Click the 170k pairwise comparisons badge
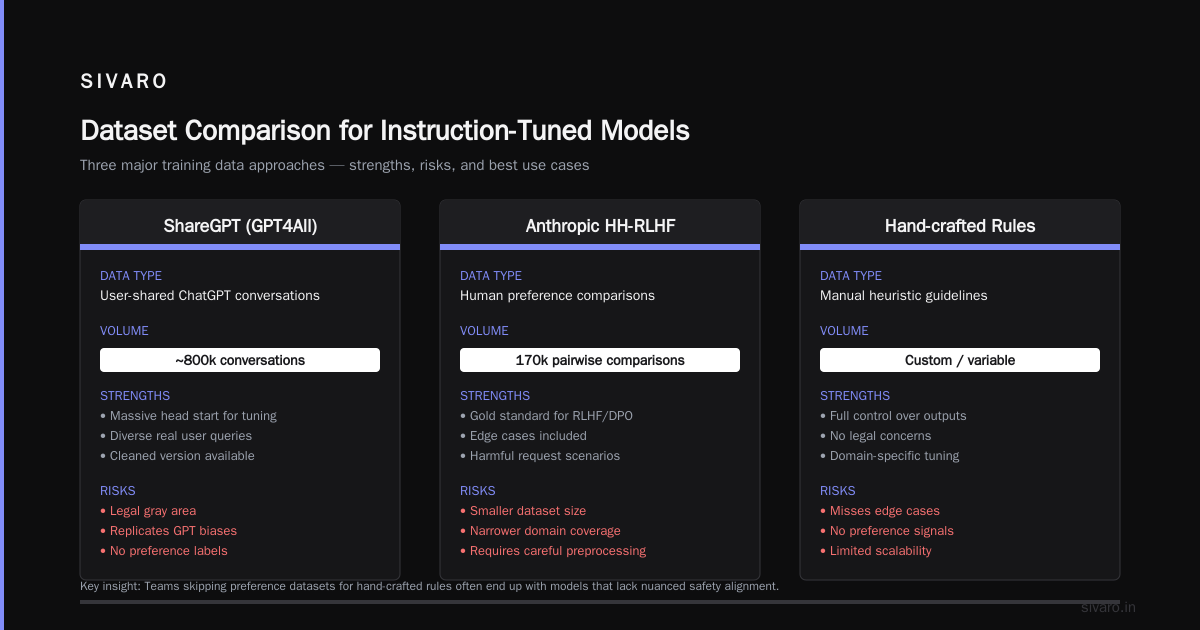 click(600, 360)
